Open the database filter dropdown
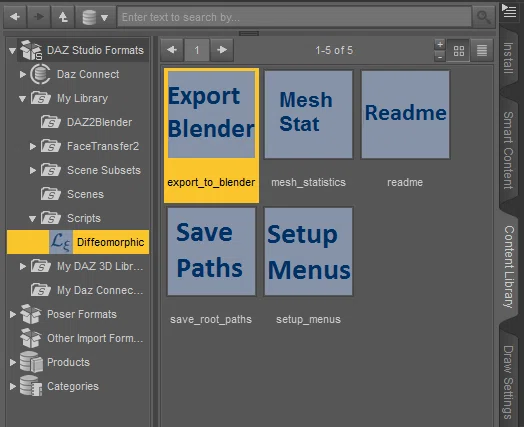The height and width of the screenshot is (427, 524). coord(95,17)
